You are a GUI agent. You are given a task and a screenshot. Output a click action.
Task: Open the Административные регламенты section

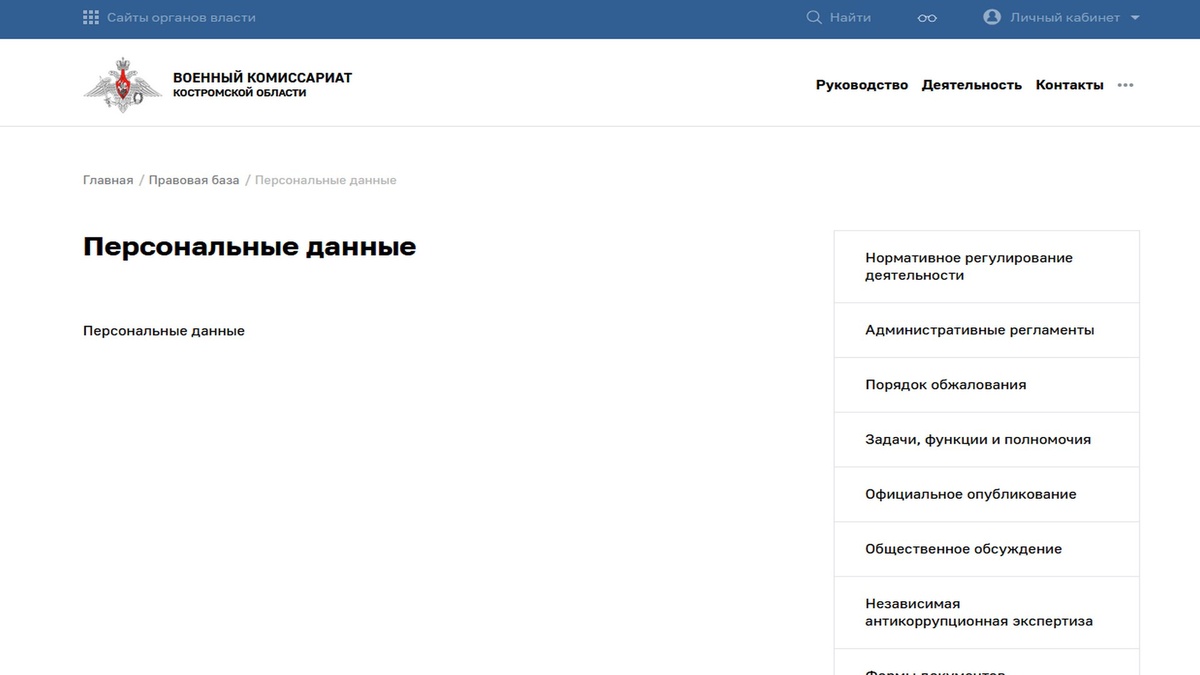point(979,329)
